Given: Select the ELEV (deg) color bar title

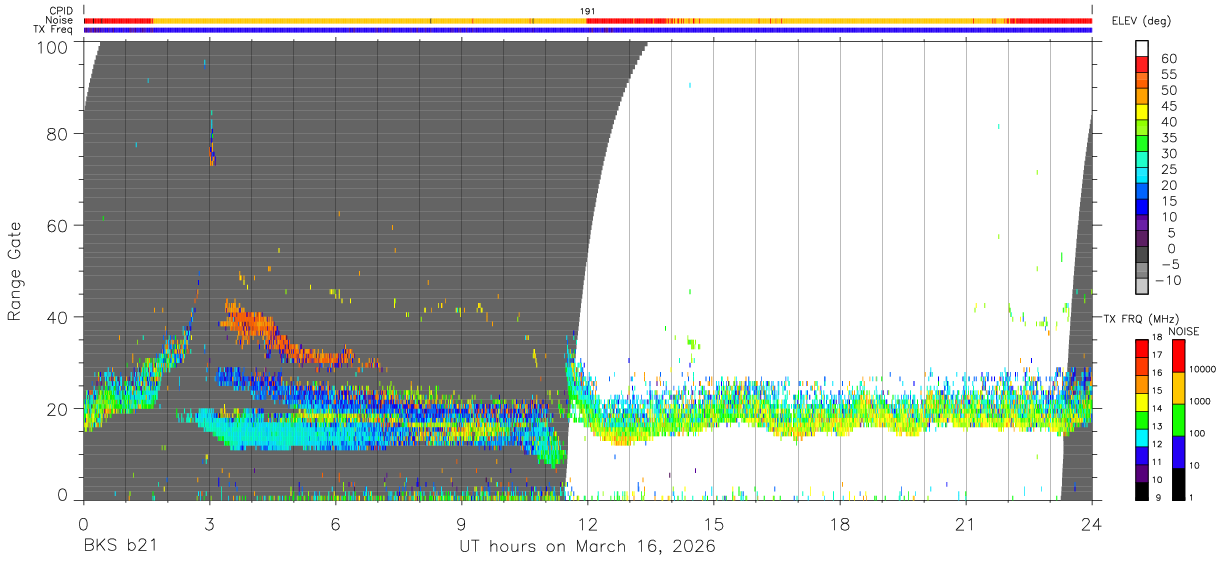Looking at the screenshot, I should click(x=1143, y=21).
